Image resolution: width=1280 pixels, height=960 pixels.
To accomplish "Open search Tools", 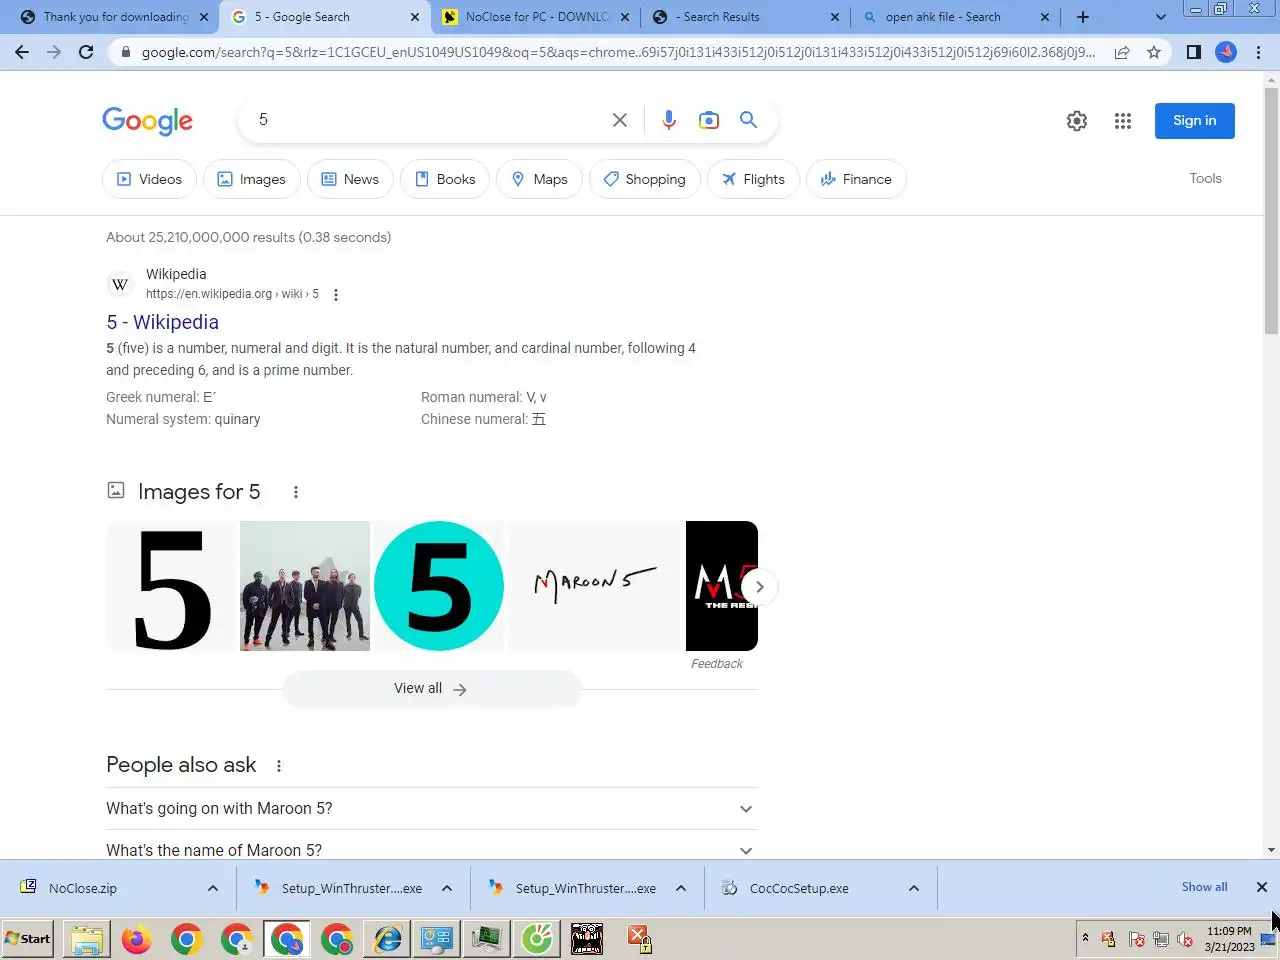I will point(1205,178).
